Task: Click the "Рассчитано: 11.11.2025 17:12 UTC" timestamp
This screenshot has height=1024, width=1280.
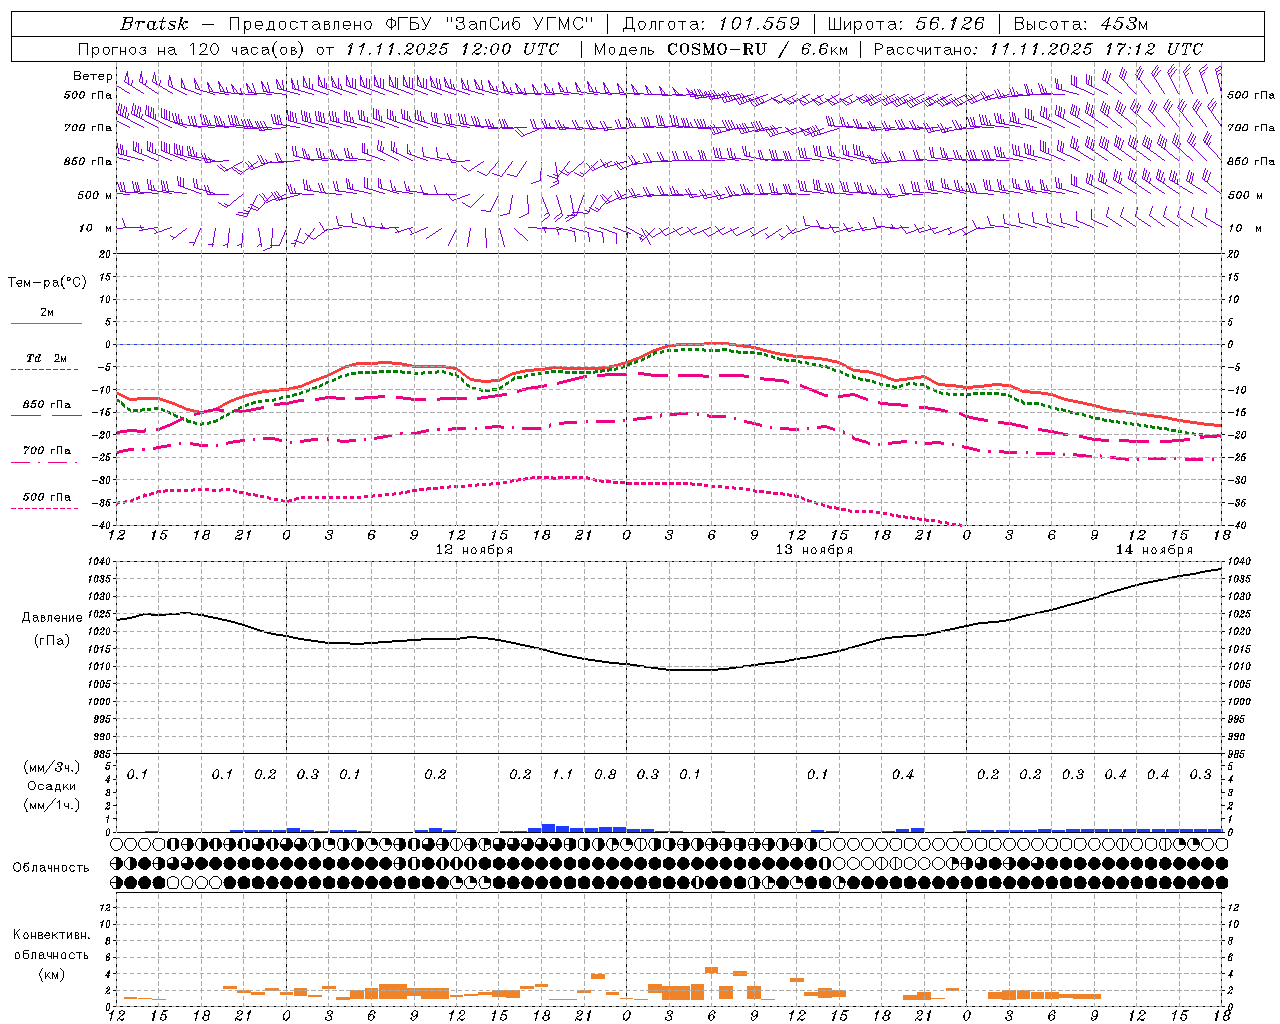Action: (x=1038, y=49)
